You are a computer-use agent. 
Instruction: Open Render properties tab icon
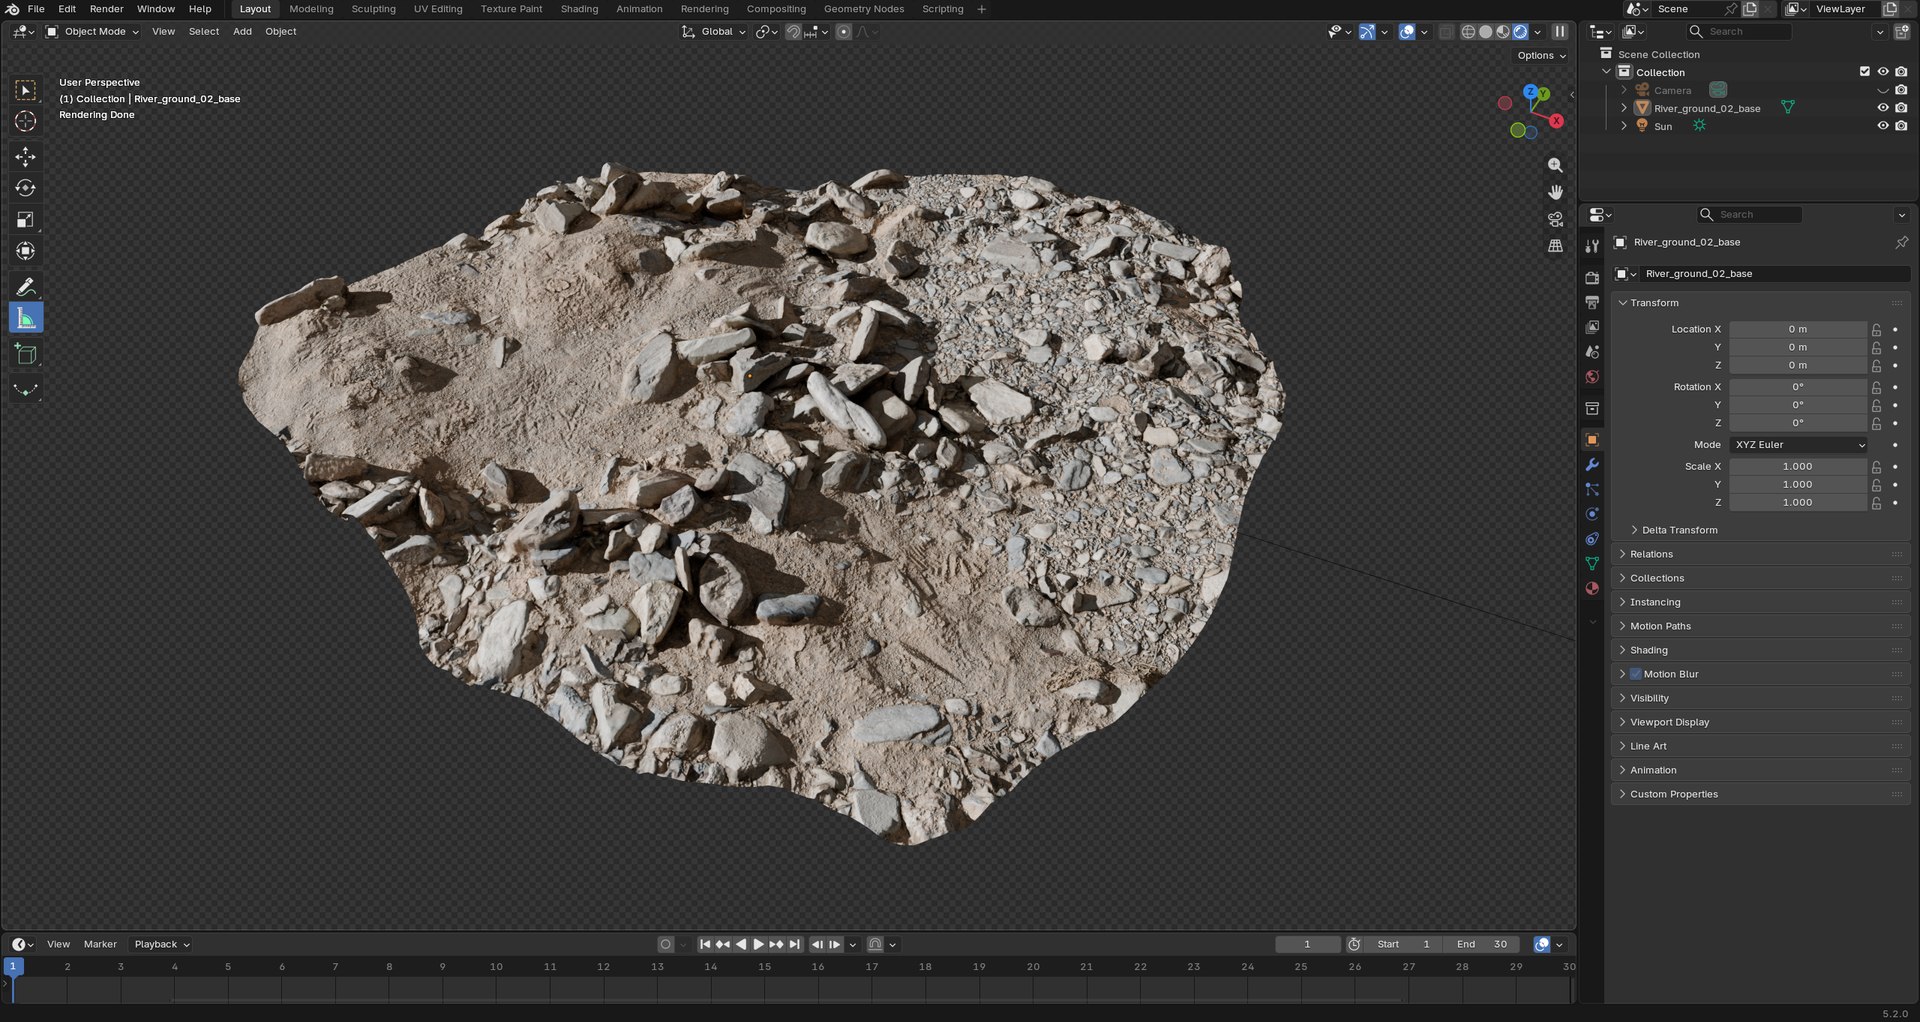click(1592, 278)
